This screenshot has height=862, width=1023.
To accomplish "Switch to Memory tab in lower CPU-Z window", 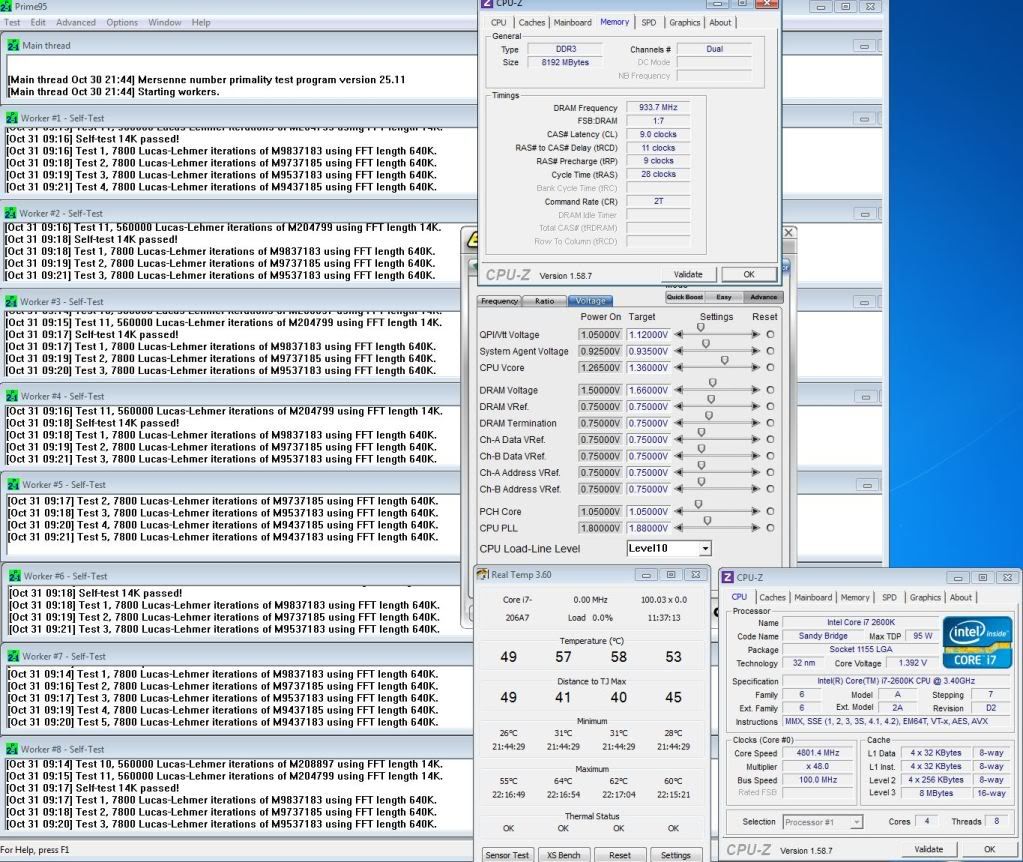I will click(855, 597).
